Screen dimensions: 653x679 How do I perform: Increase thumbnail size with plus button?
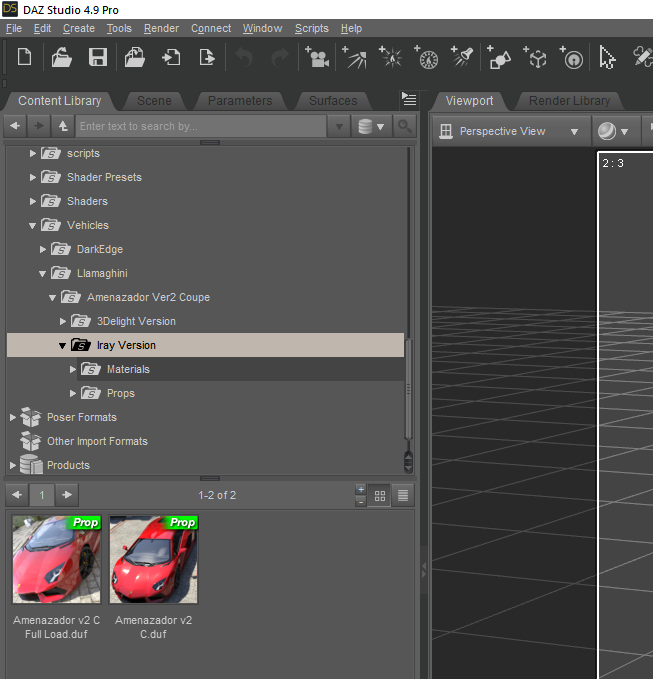coord(361,490)
